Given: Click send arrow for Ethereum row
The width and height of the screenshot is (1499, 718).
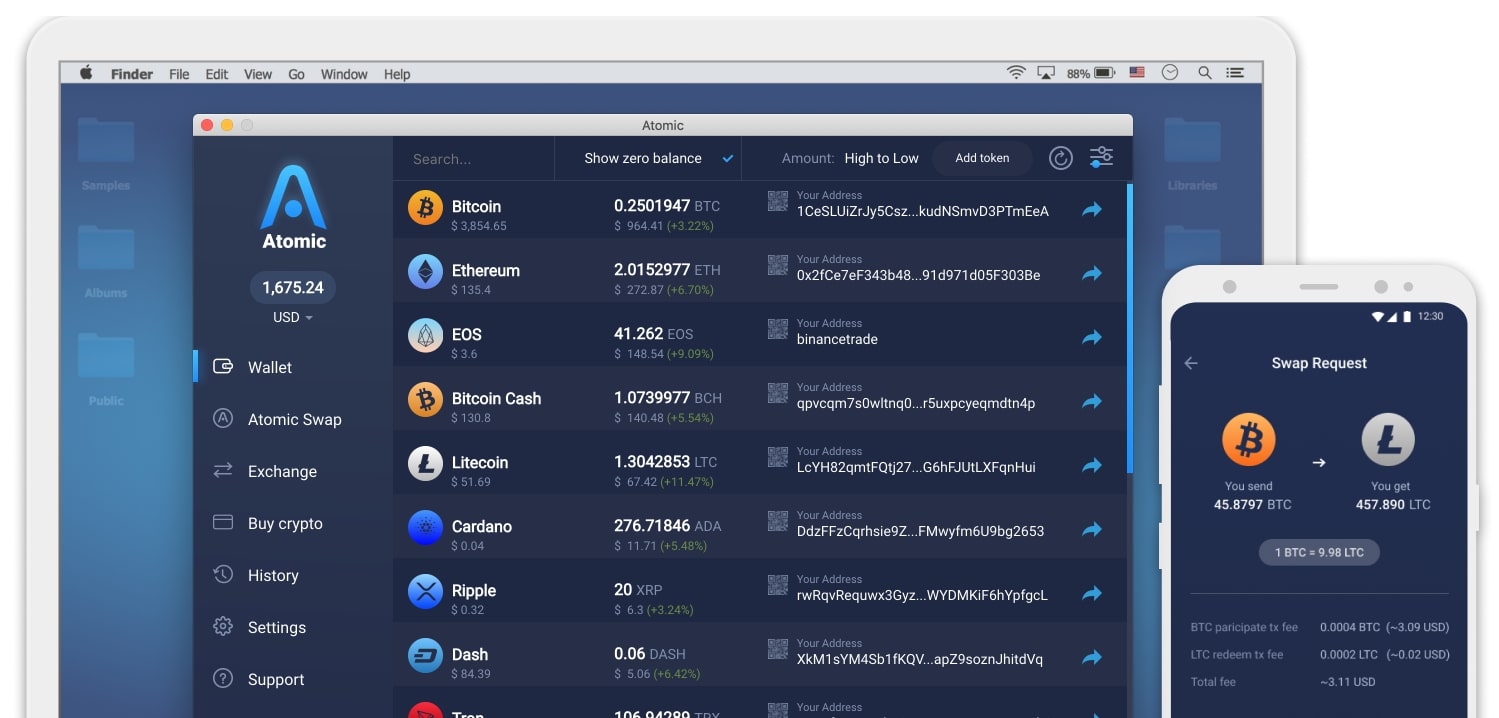Looking at the screenshot, I should (x=1092, y=273).
